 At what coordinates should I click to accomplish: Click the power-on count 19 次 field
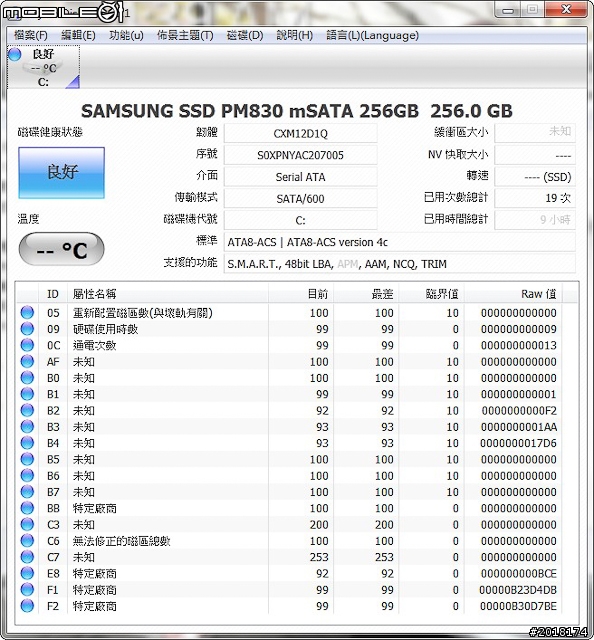tap(535, 198)
